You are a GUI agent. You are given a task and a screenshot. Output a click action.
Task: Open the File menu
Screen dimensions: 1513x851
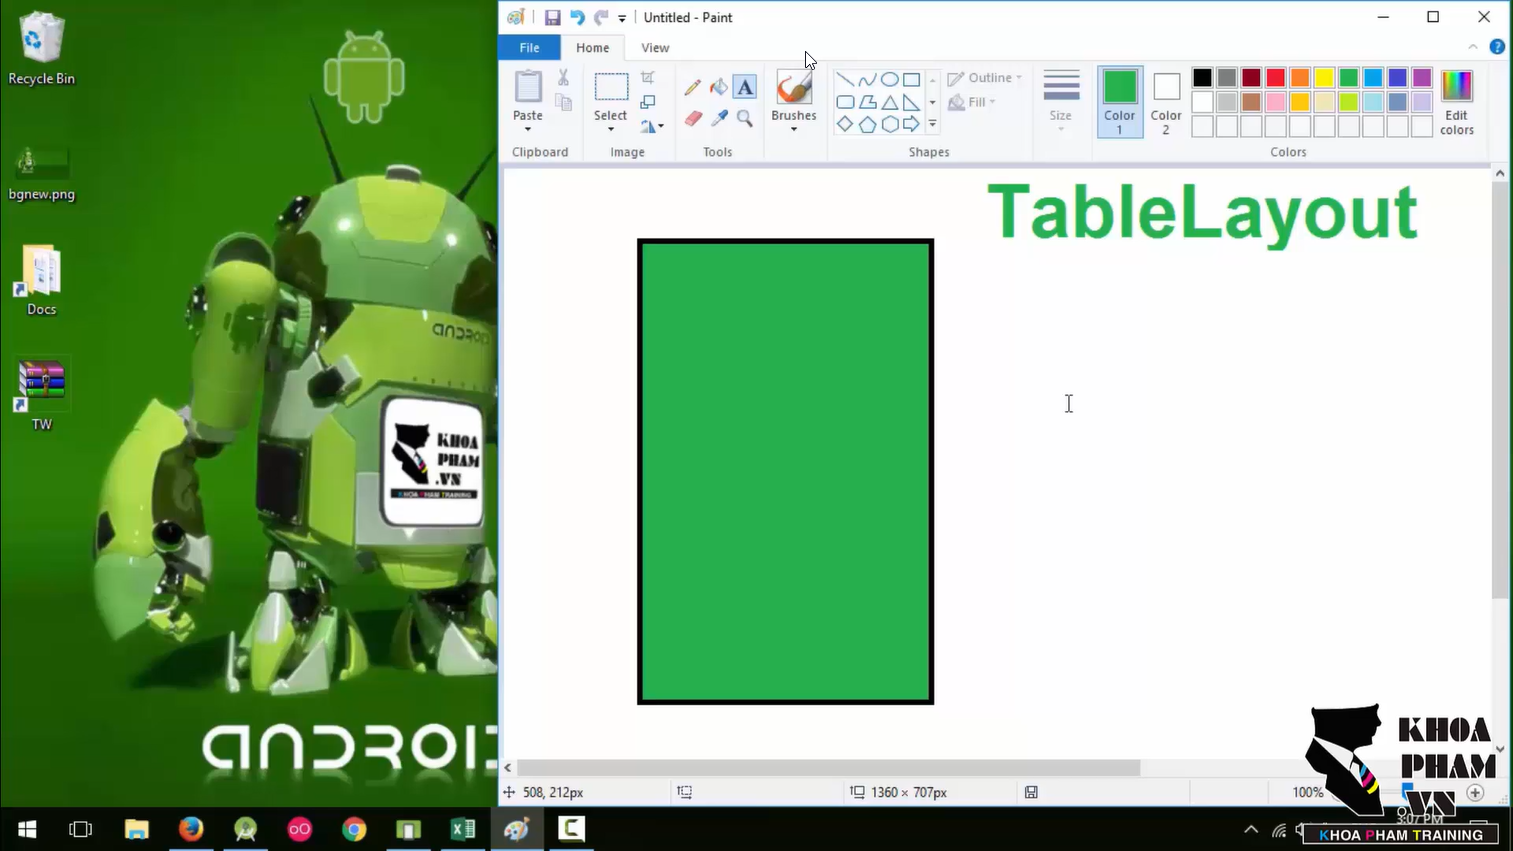pos(529,48)
